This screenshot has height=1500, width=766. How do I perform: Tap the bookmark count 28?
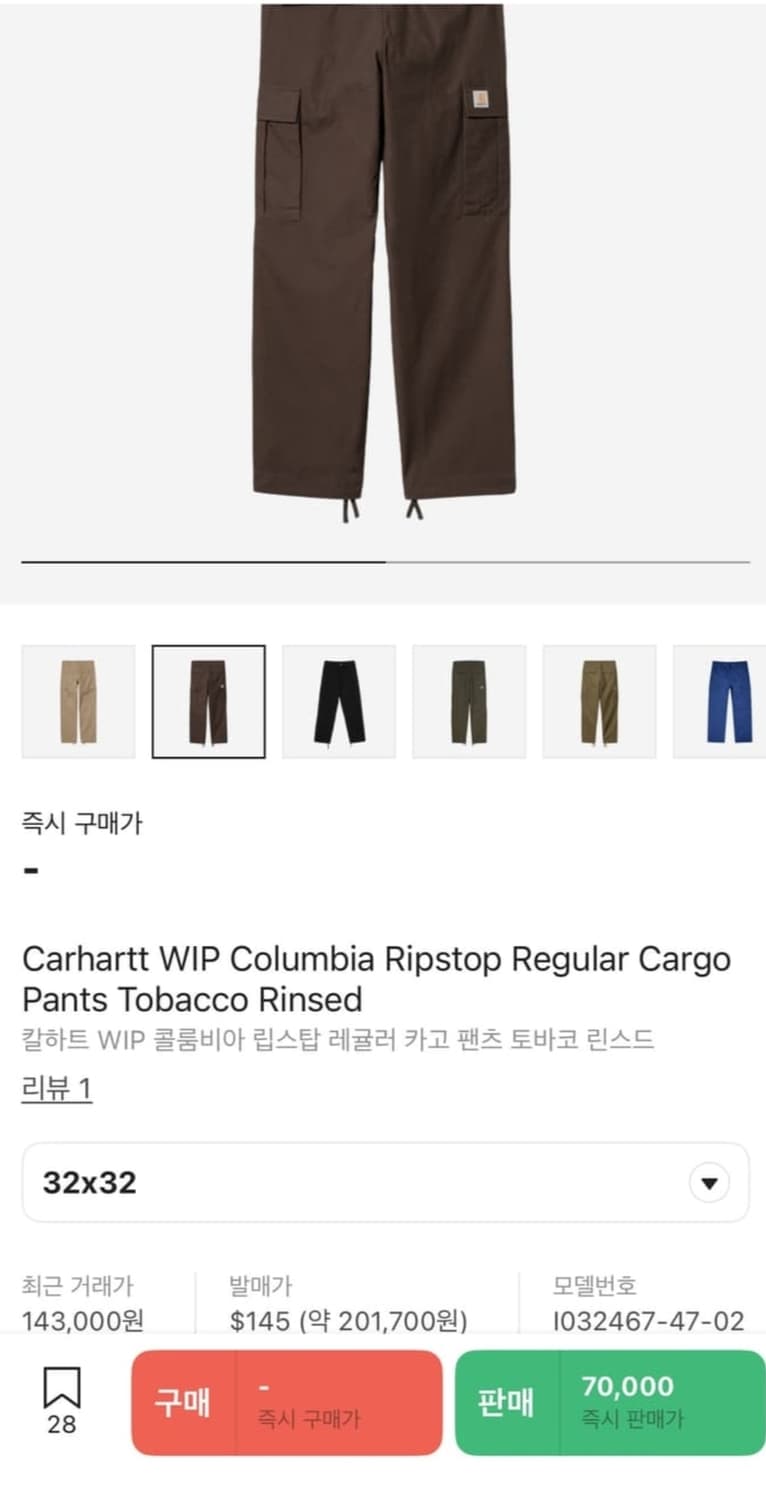pos(61,1425)
